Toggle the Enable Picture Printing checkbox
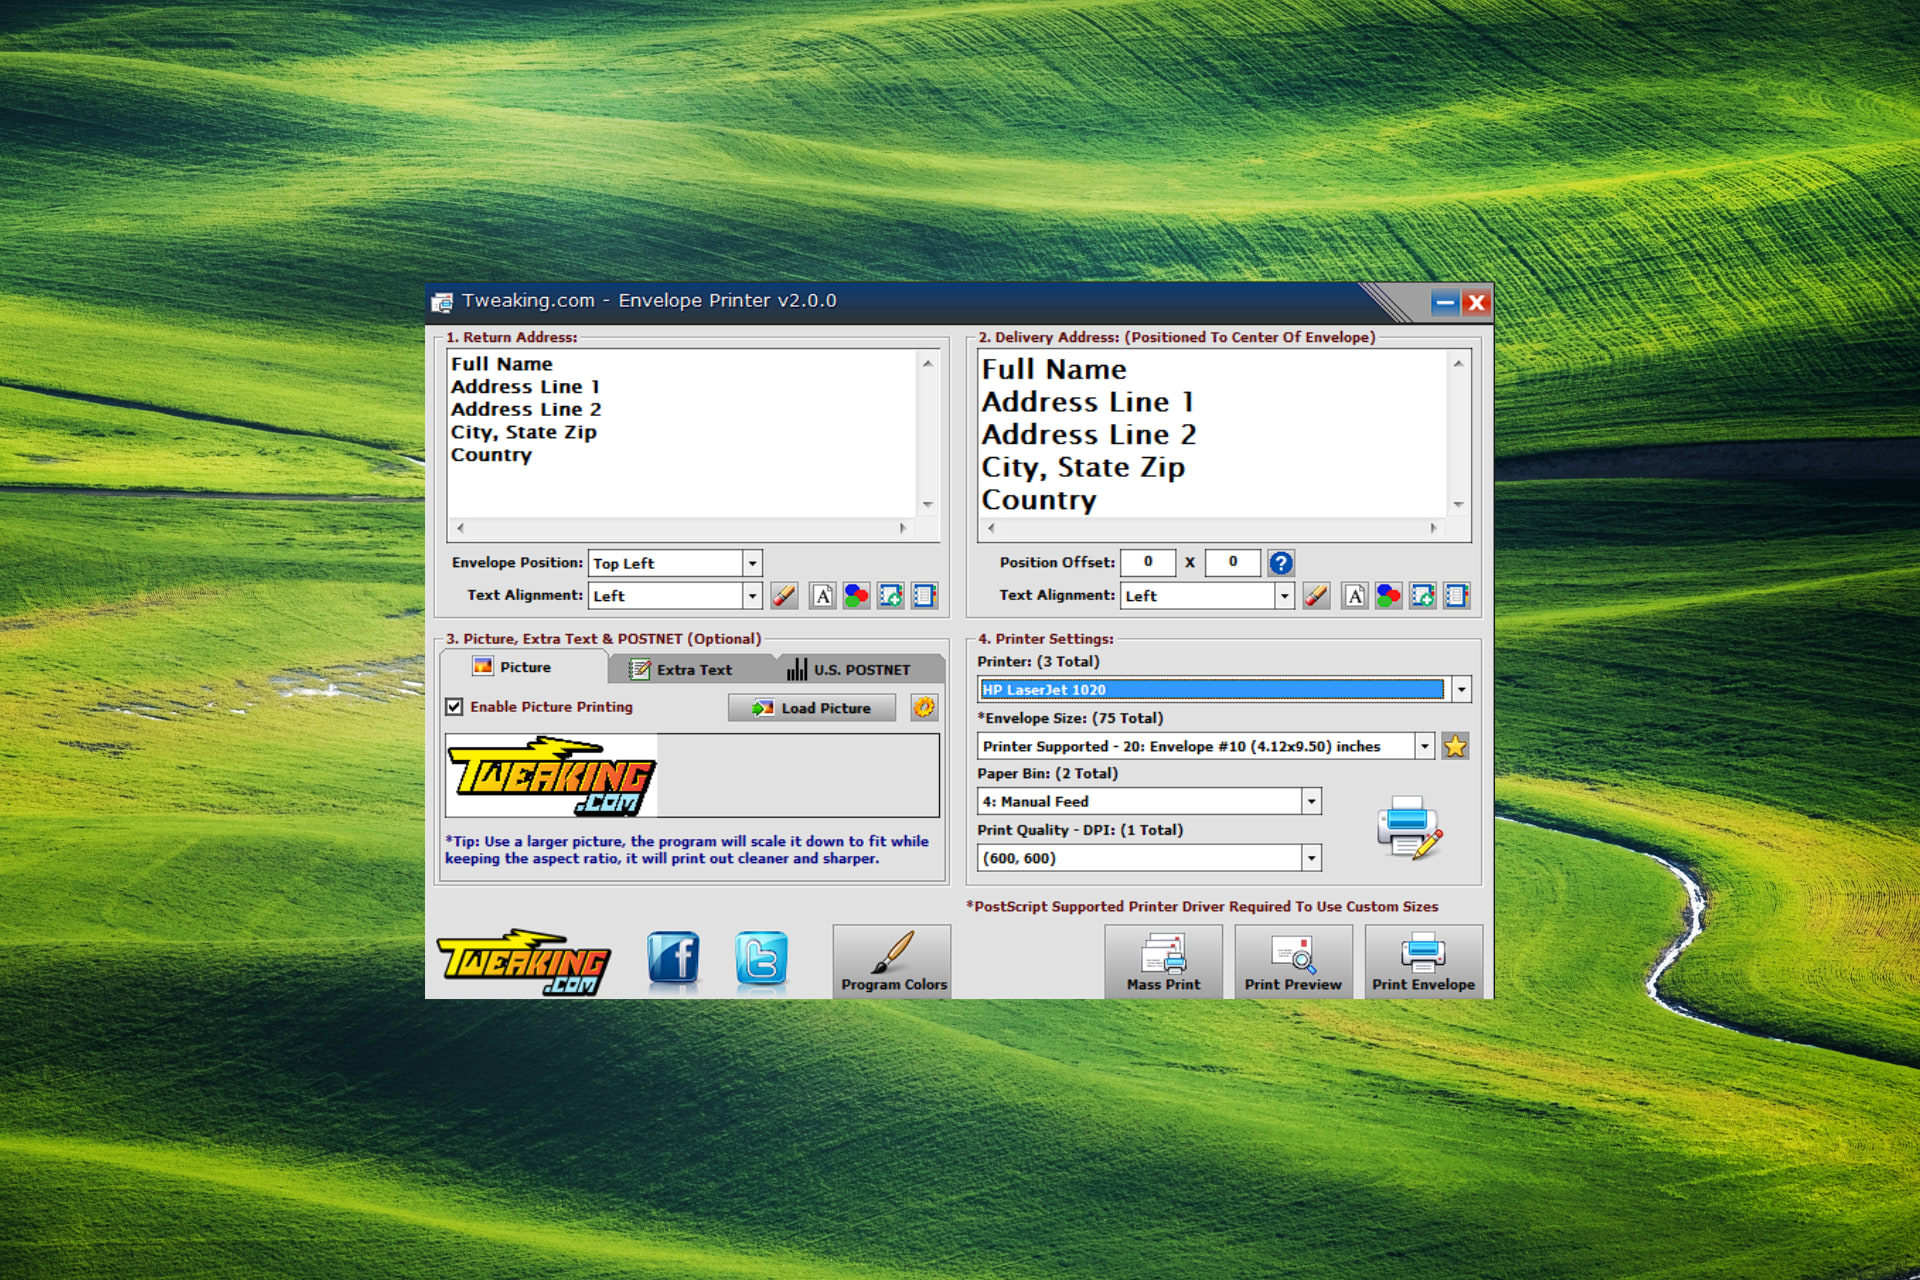The height and width of the screenshot is (1280, 1920). coord(455,707)
